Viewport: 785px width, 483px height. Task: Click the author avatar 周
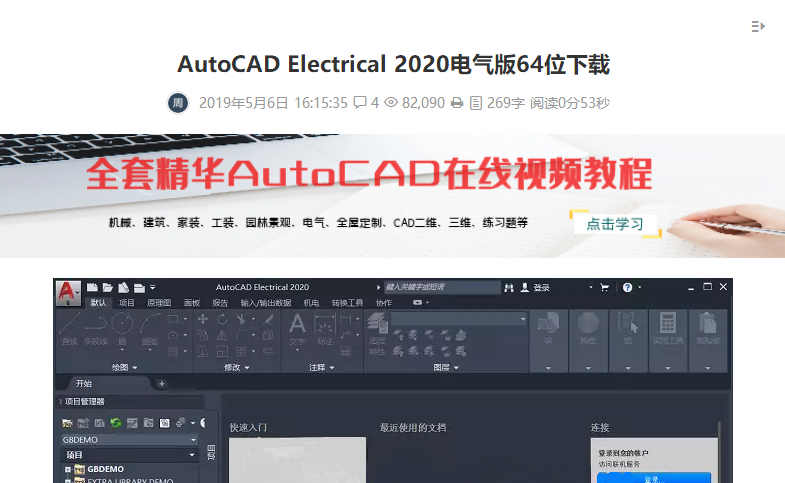pyautogui.click(x=177, y=102)
